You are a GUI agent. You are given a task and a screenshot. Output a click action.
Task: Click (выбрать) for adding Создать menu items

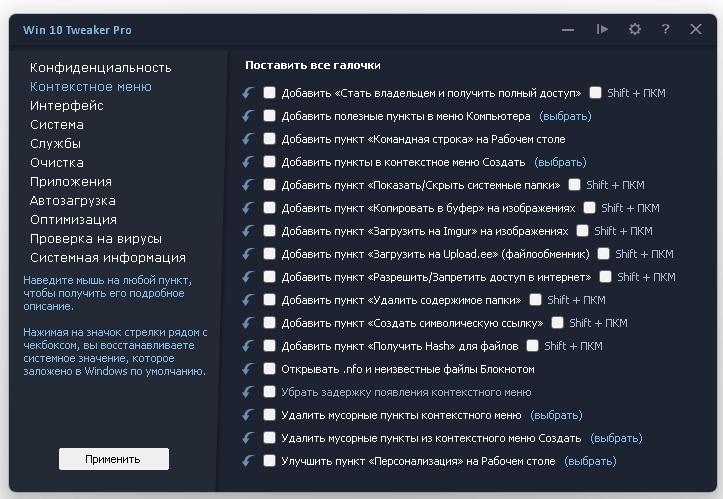[560, 162]
